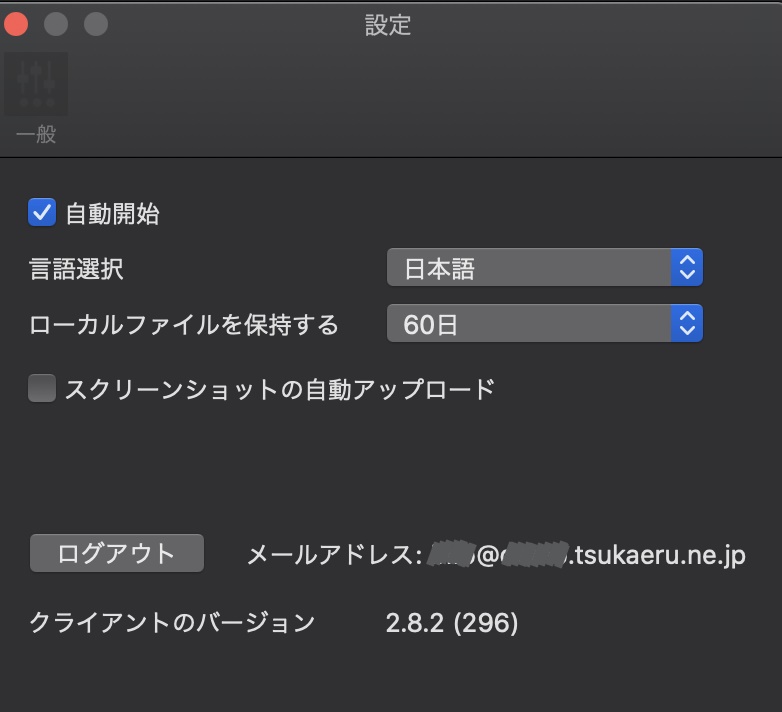Click the blue arrows on the 日本語 dropdown
782x712 pixels.
[686, 268]
